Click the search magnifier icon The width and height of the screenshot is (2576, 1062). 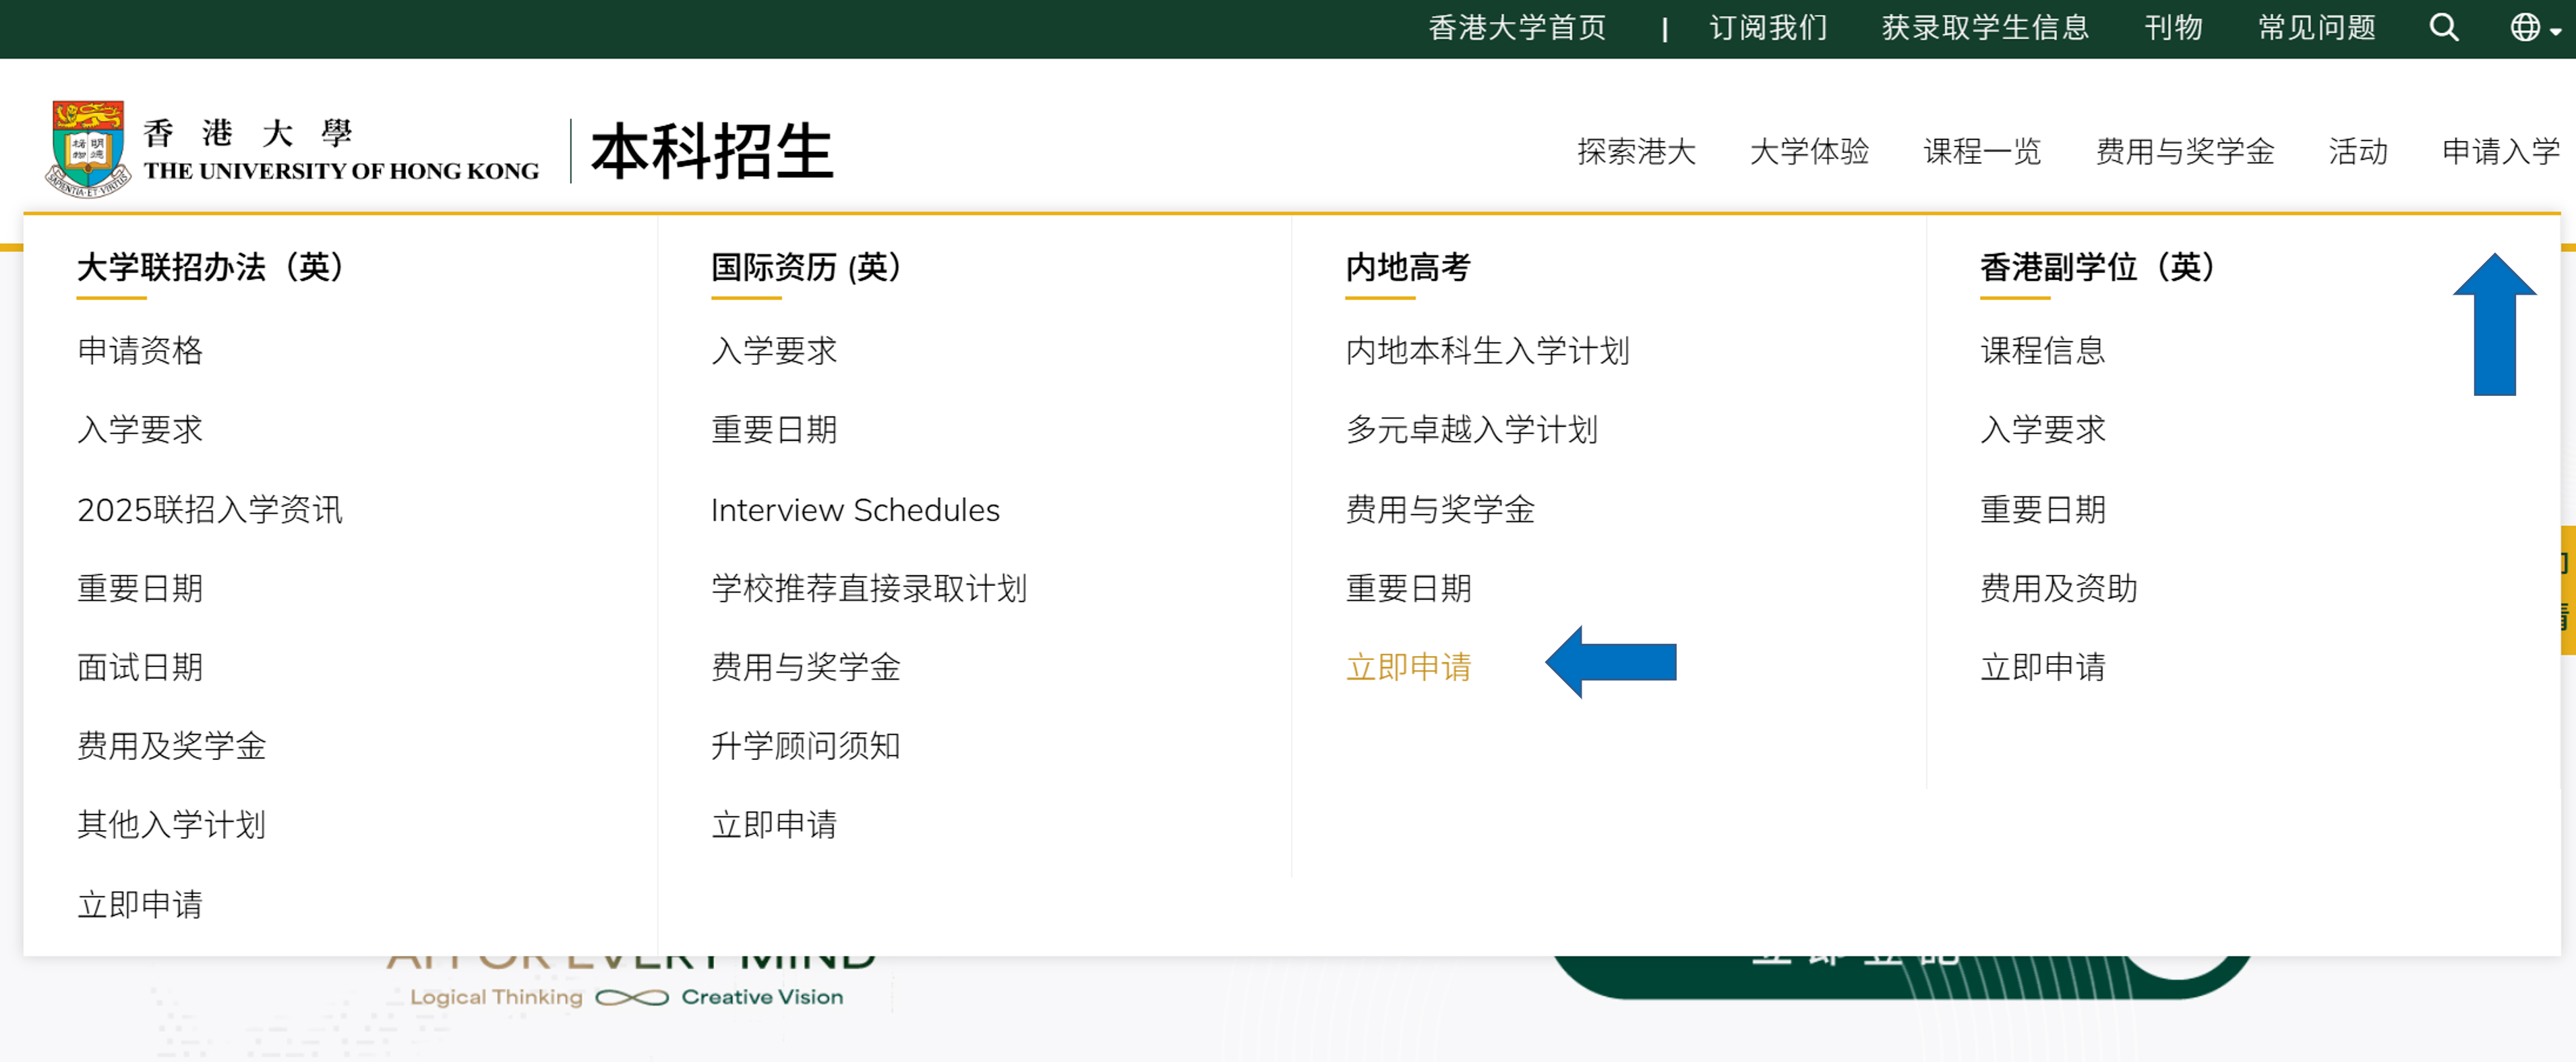2443,27
